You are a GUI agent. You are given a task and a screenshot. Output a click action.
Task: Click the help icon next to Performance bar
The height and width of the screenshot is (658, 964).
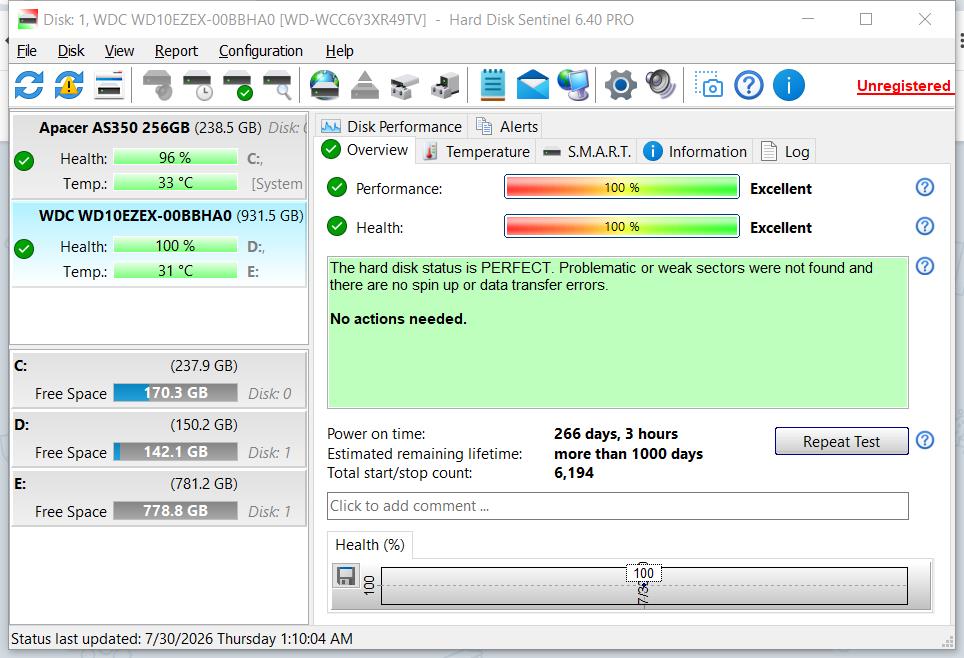pyautogui.click(x=925, y=187)
